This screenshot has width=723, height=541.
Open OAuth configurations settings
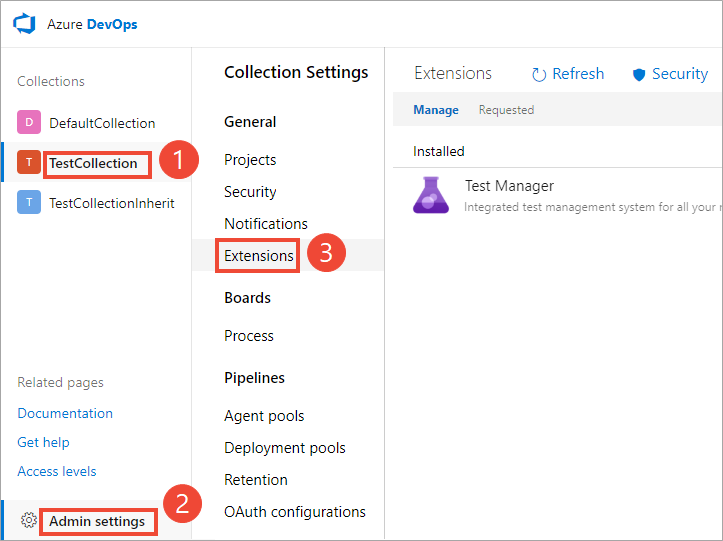pos(295,512)
